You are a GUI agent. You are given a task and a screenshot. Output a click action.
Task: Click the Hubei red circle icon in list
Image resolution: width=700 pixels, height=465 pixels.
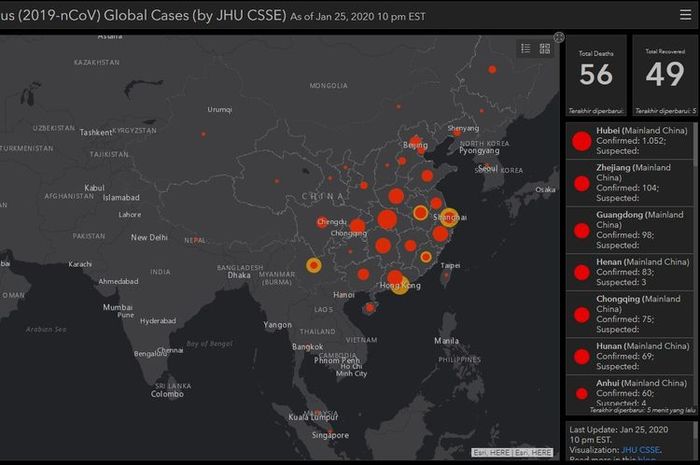click(x=581, y=143)
